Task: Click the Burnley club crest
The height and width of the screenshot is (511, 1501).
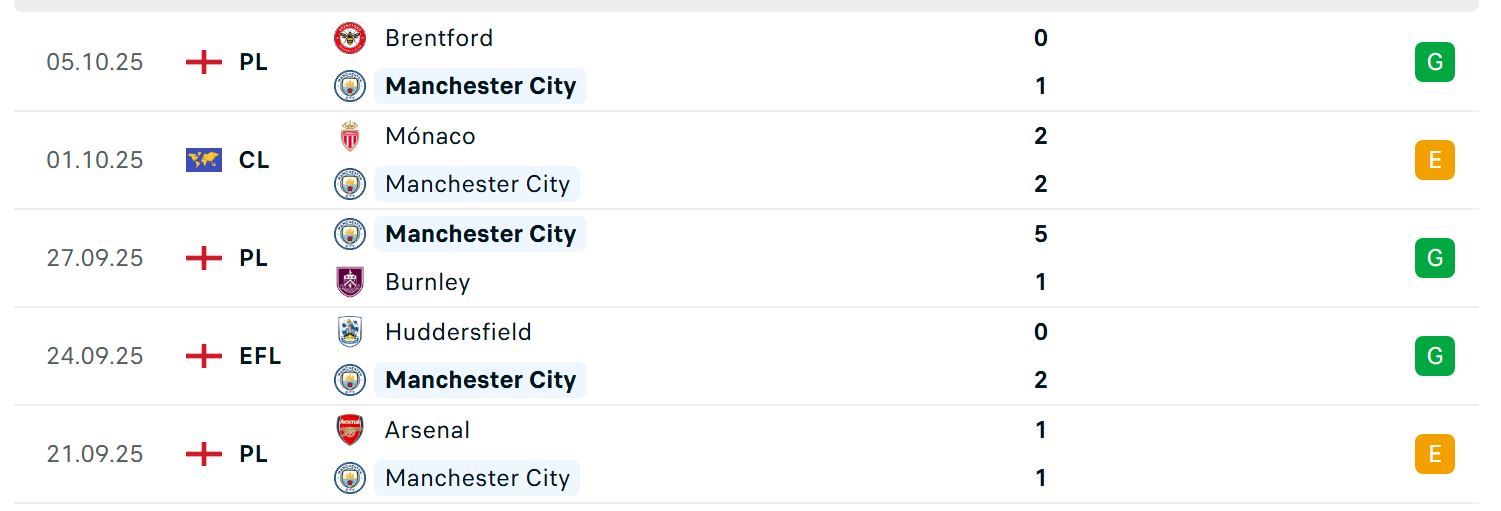Action: pyautogui.click(x=350, y=282)
